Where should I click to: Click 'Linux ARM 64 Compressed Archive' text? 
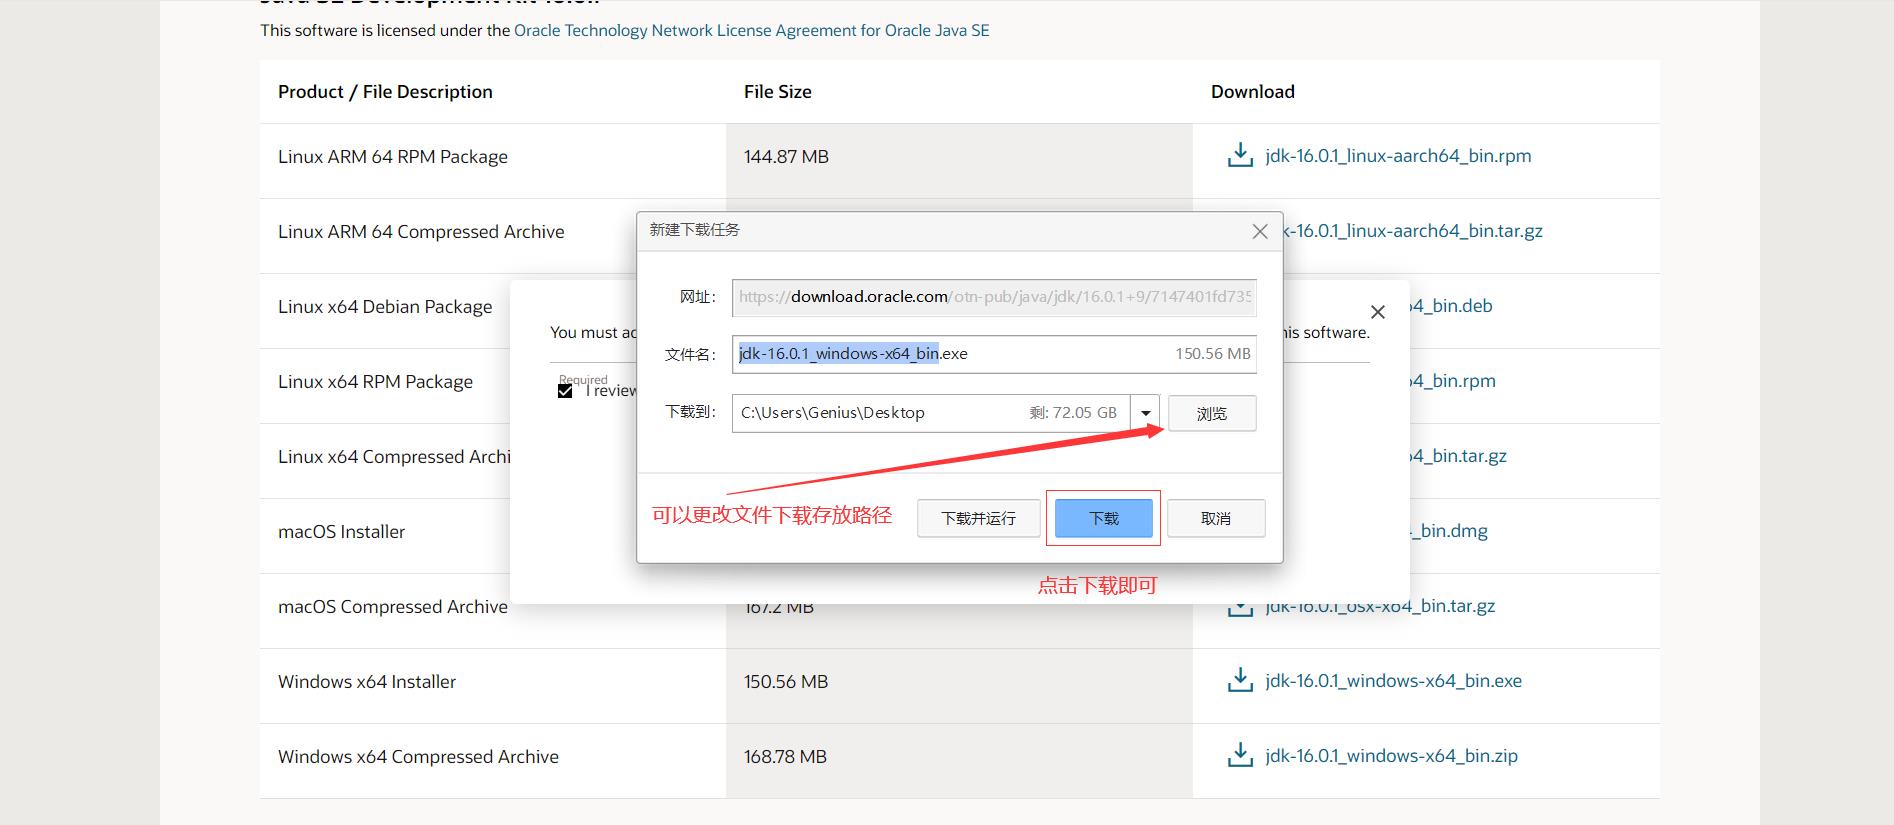pos(421,231)
